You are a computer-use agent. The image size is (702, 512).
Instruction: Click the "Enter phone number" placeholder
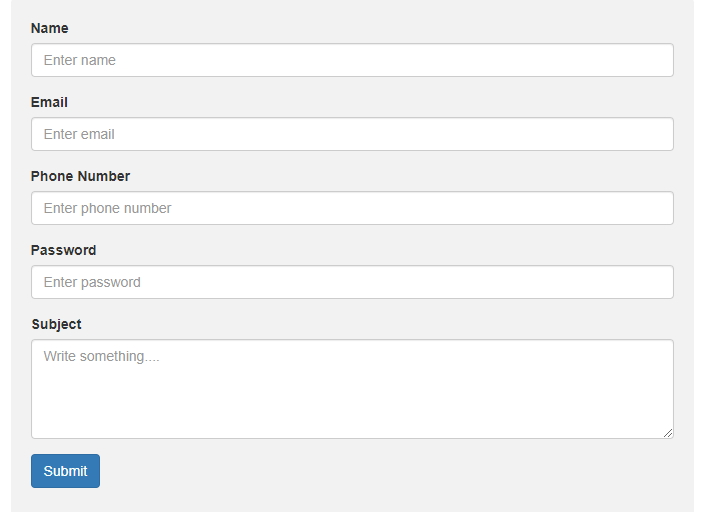tap(107, 208)
